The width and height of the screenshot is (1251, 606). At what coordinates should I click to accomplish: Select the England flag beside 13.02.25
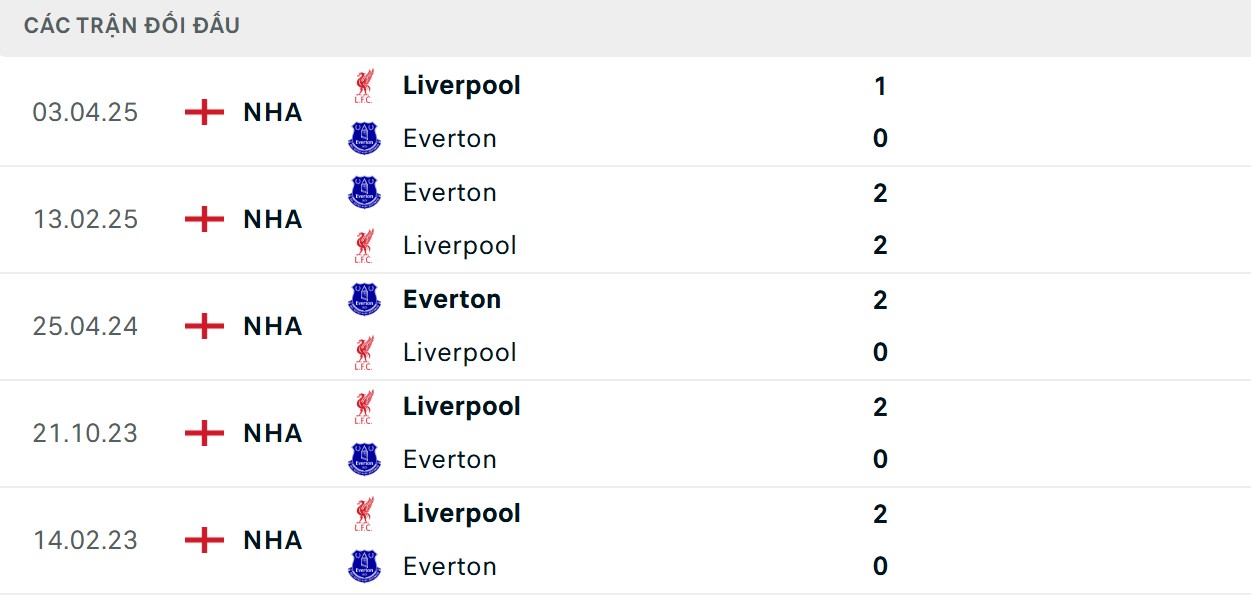(203, 219)
